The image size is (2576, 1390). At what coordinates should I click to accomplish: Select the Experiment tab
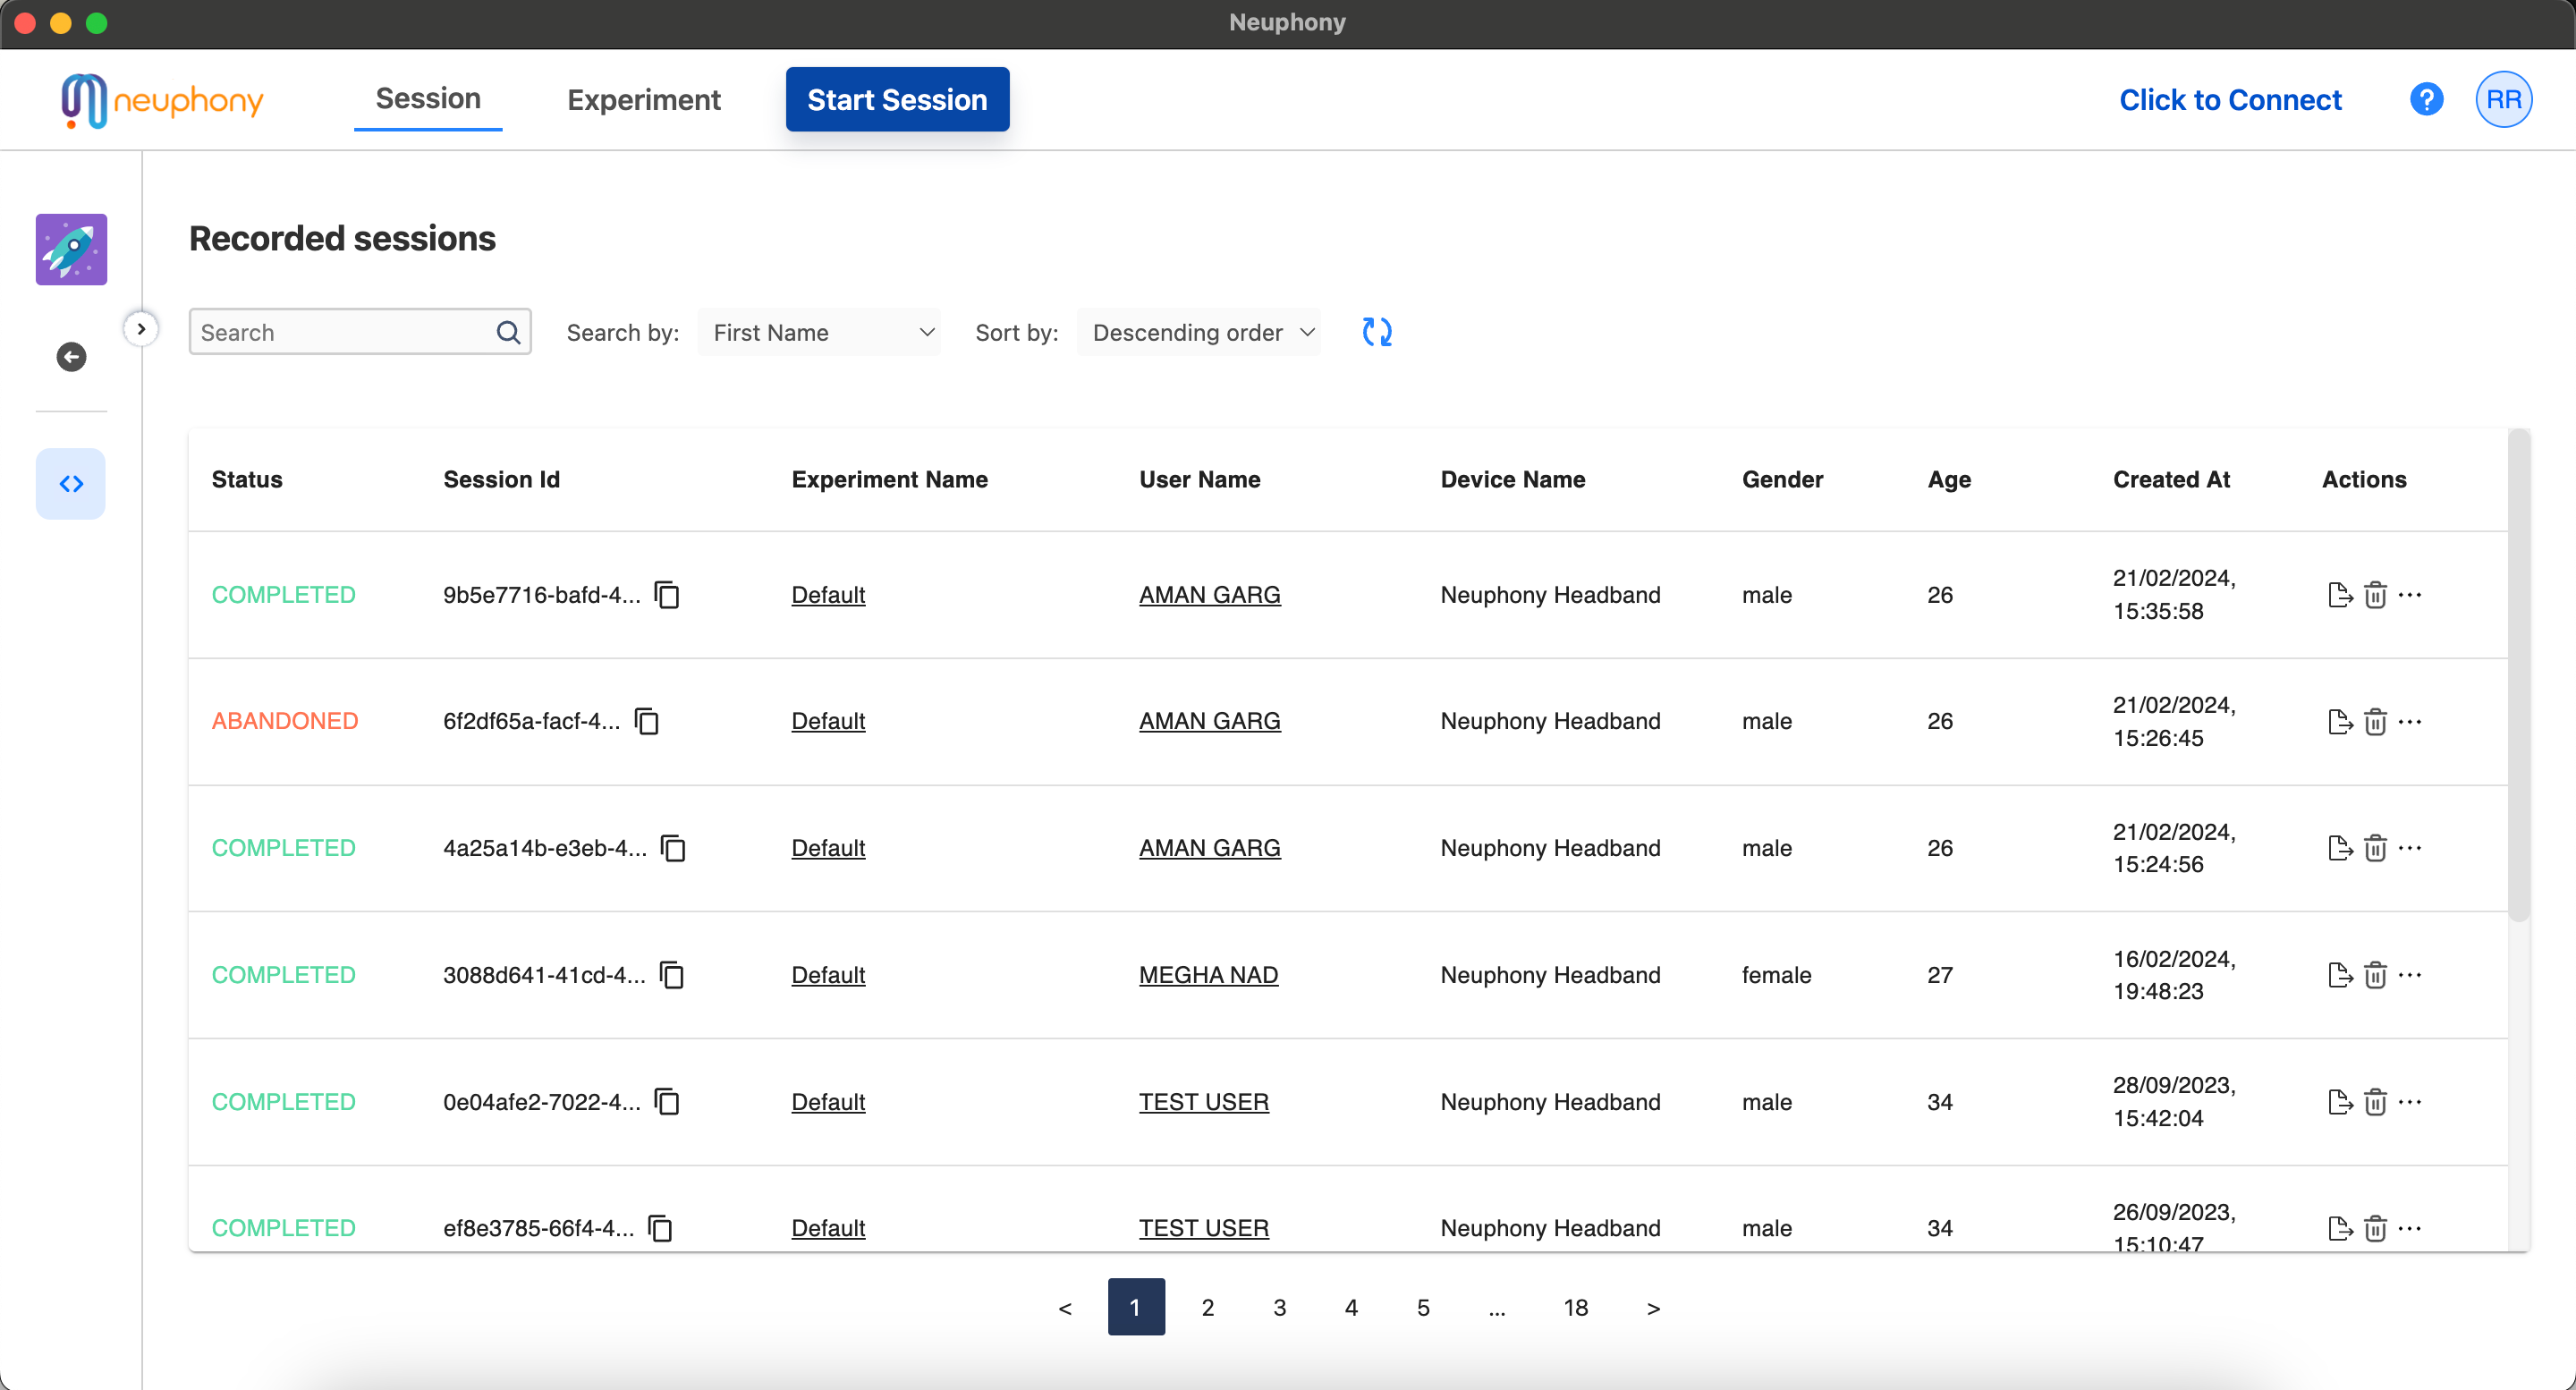point(644,97)
